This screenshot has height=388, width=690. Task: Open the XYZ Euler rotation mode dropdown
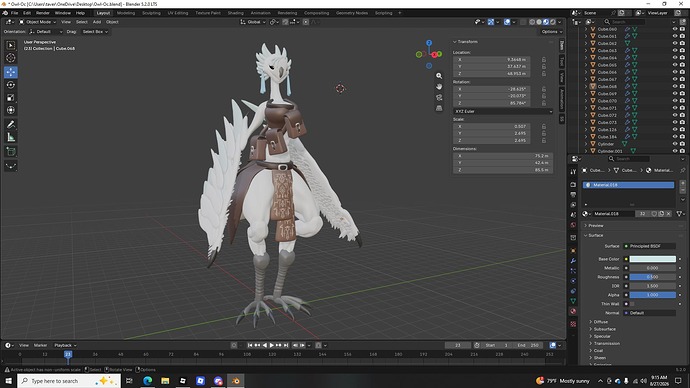503,111
